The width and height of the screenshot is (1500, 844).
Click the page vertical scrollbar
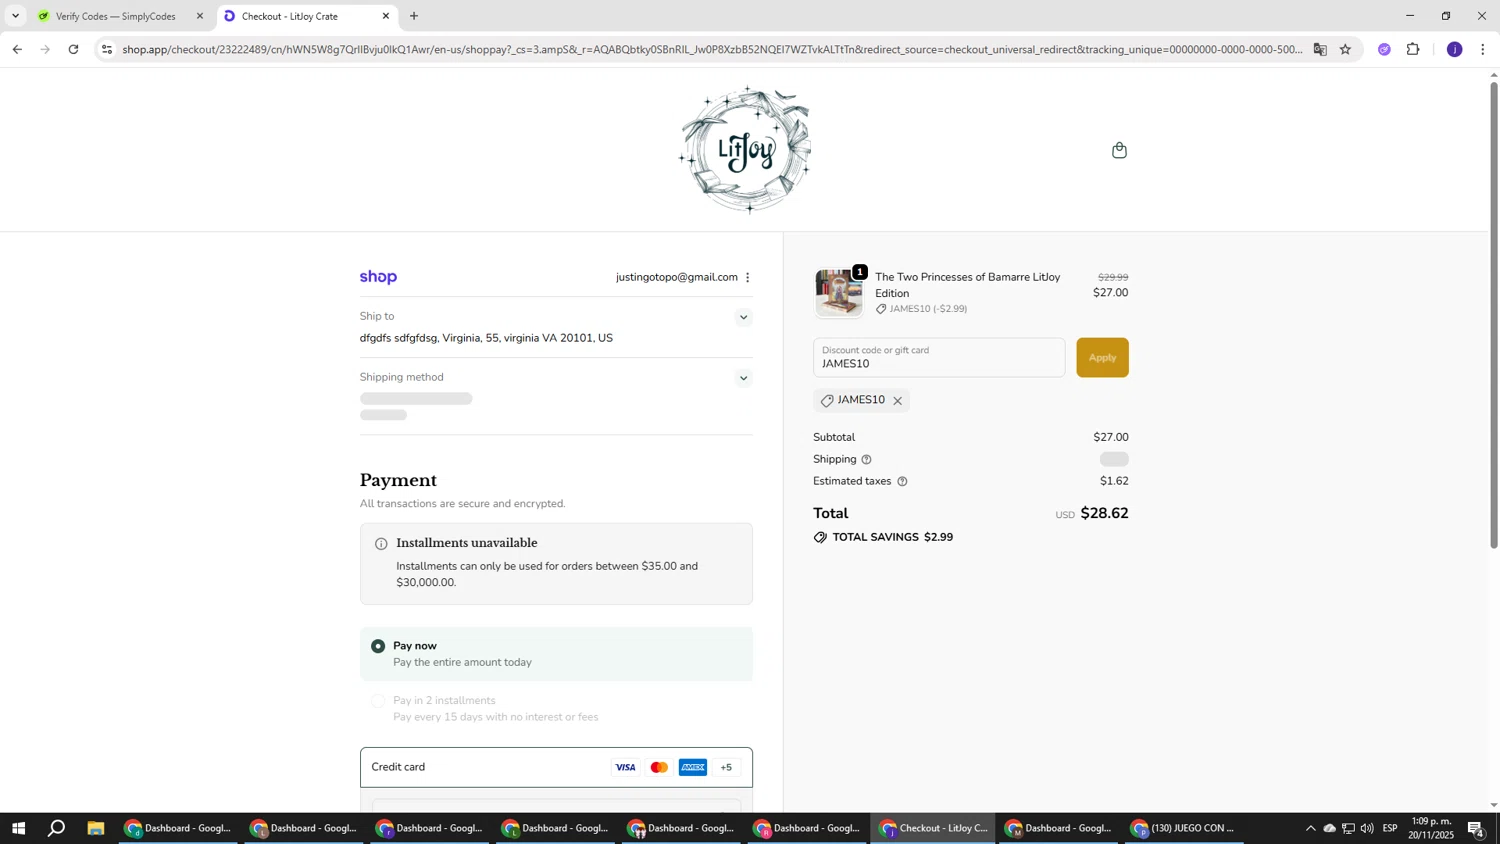click(x=1494, y=315)
